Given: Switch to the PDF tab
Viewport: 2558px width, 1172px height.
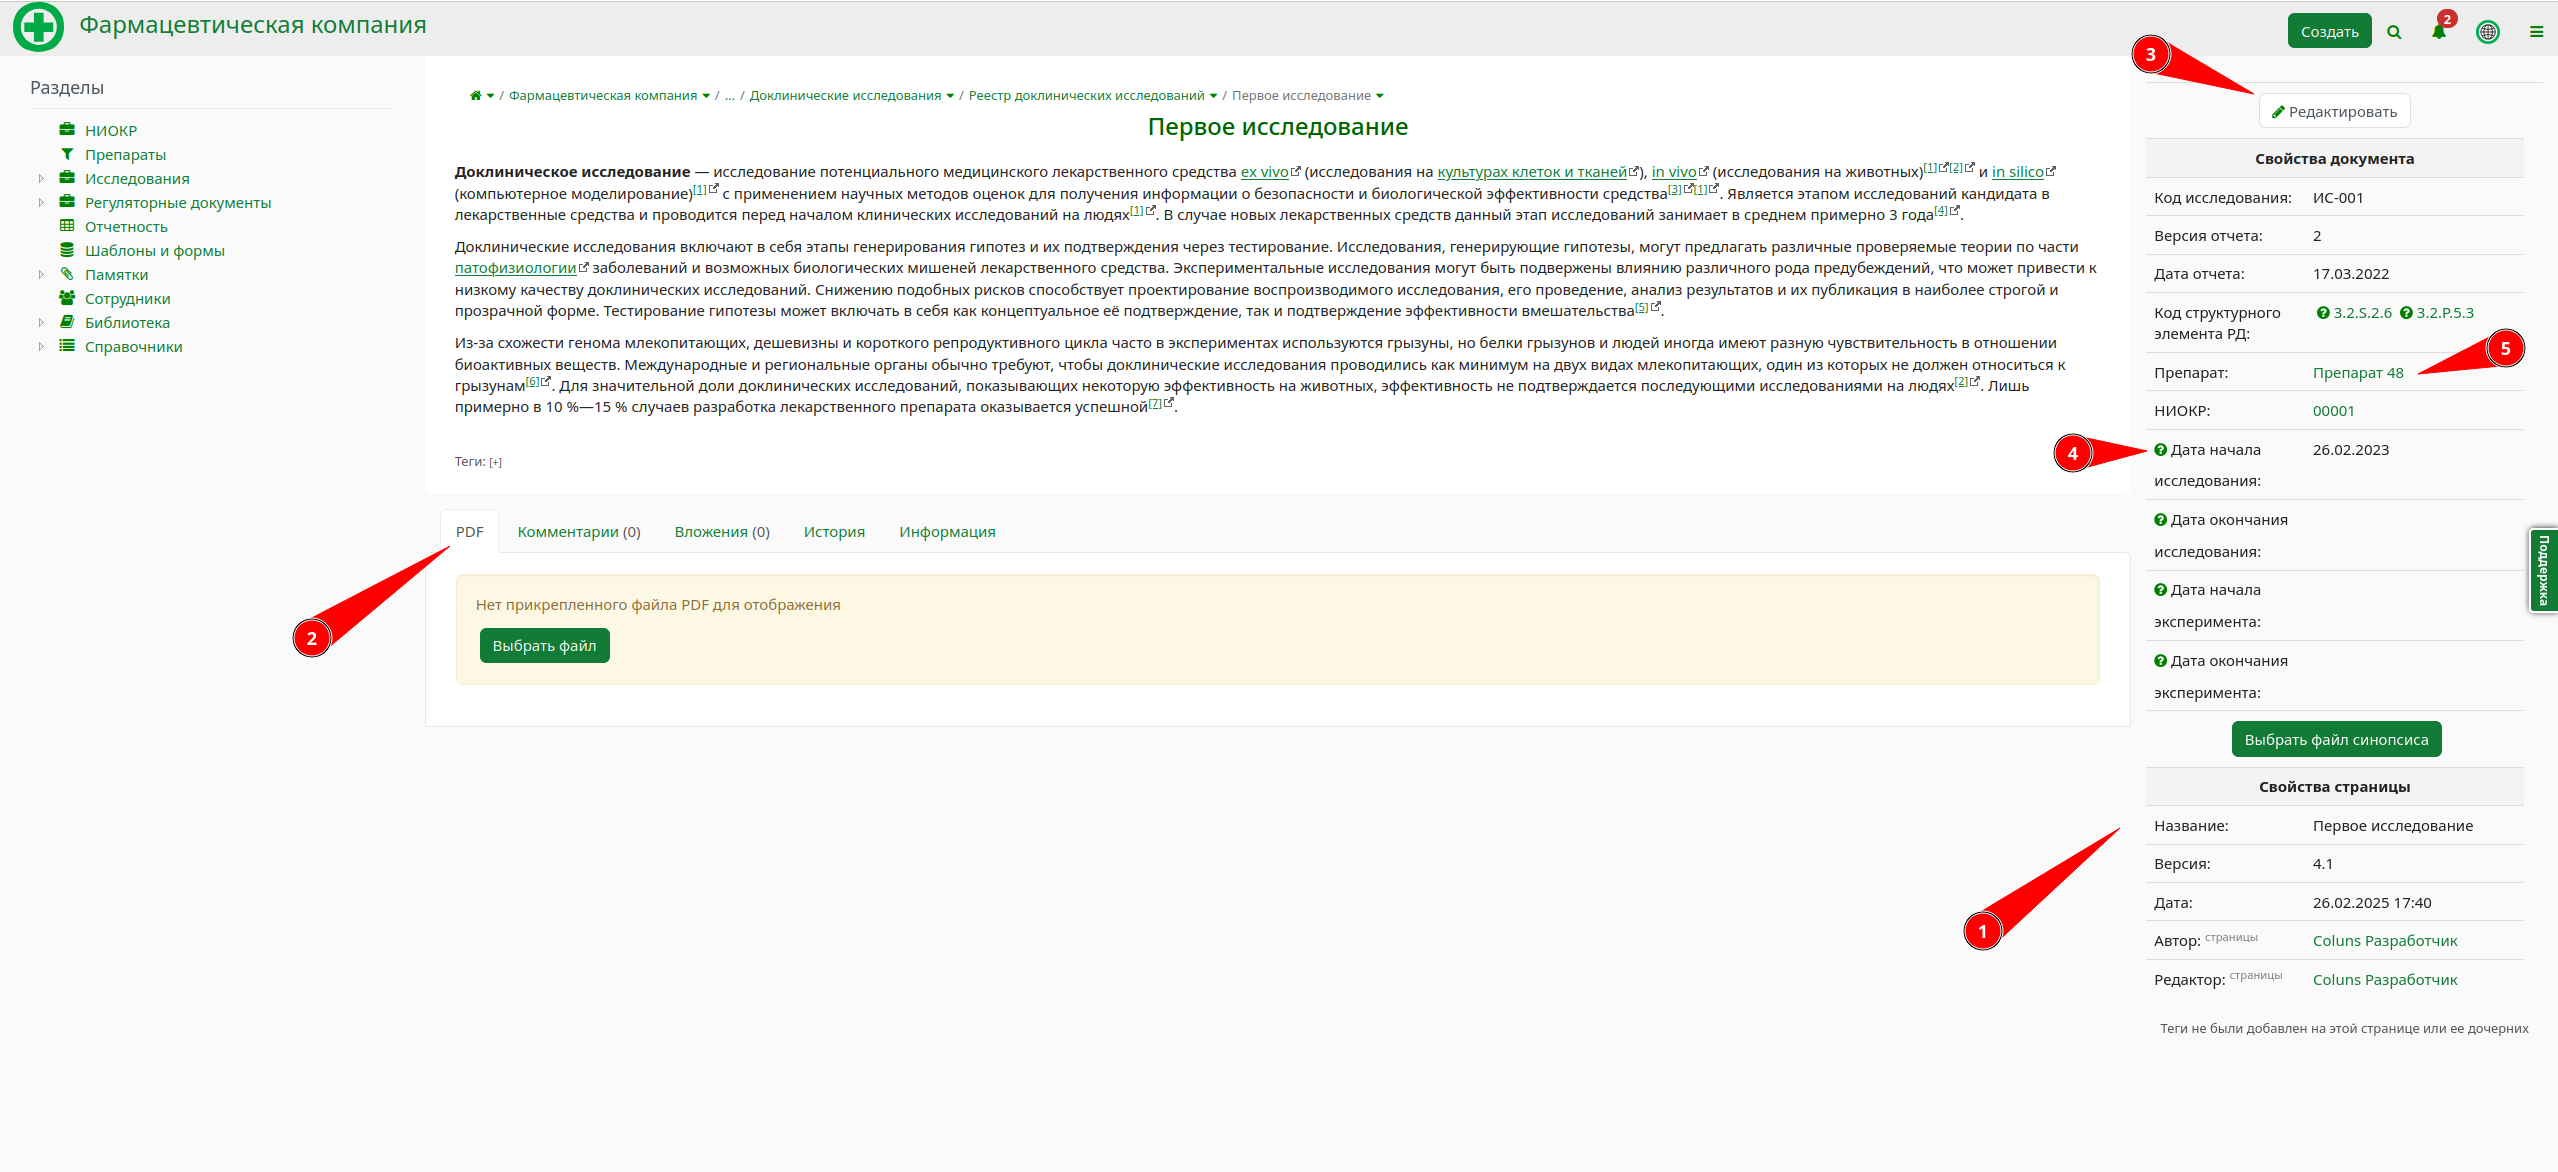Looking at the screenshot, I should click(469, 532).
